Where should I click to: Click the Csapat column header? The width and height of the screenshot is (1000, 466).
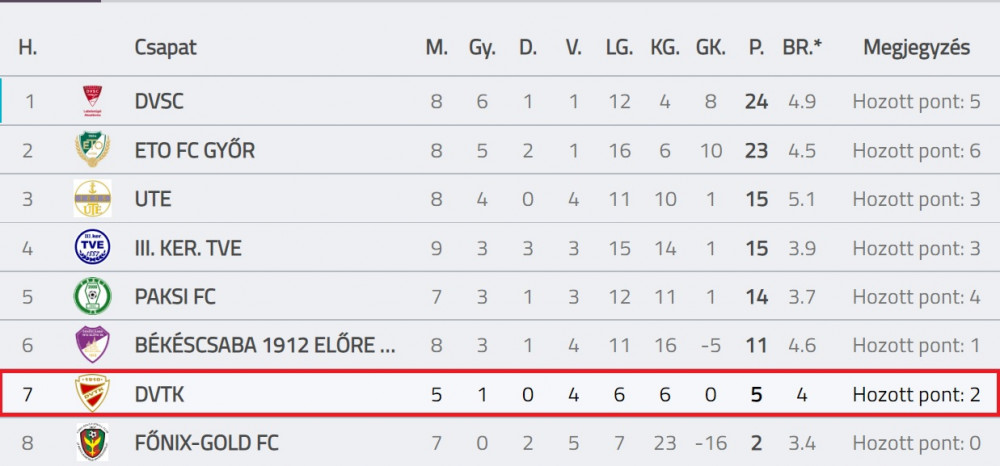click(x=166, y=48)
